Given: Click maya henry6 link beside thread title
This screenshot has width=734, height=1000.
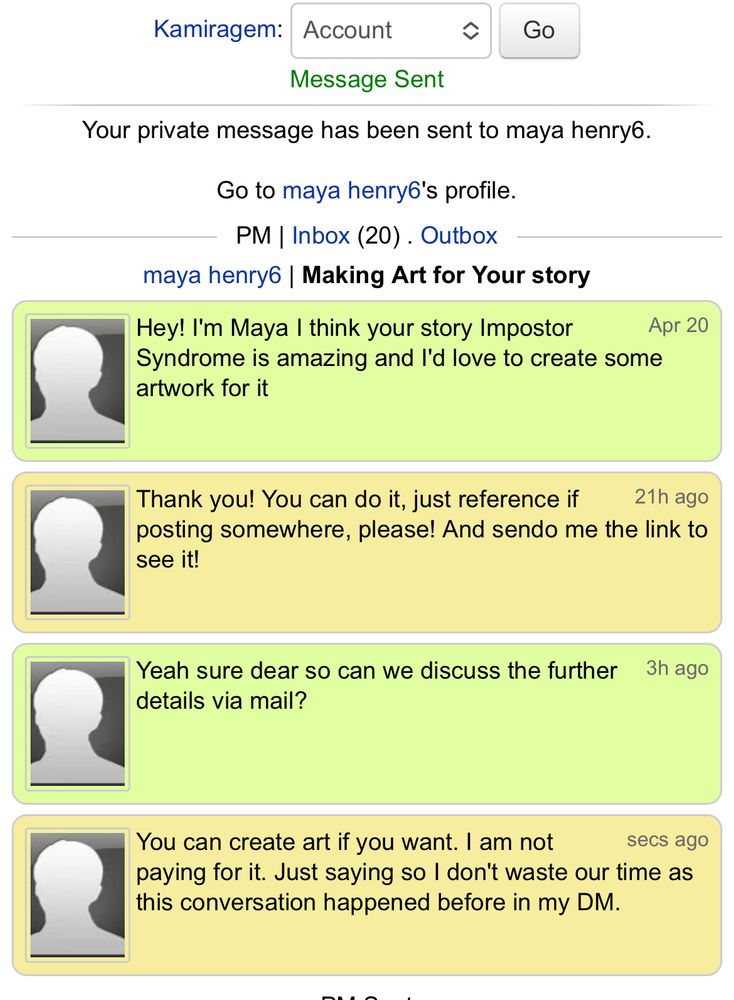Looking at the screenshot, I should coord(212,275).
